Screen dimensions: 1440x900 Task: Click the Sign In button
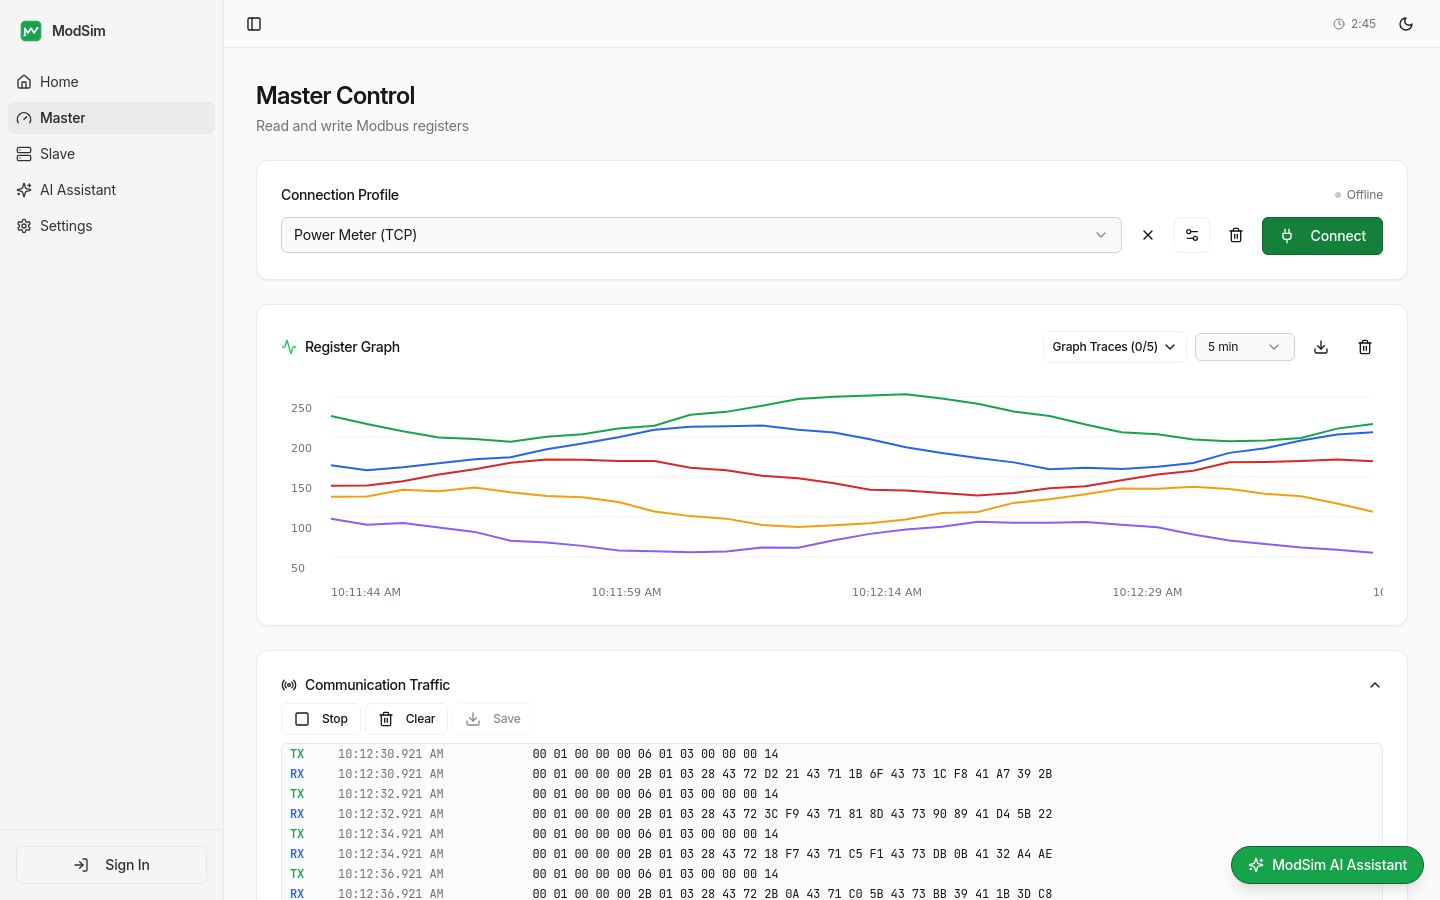[x=111, y=865]
